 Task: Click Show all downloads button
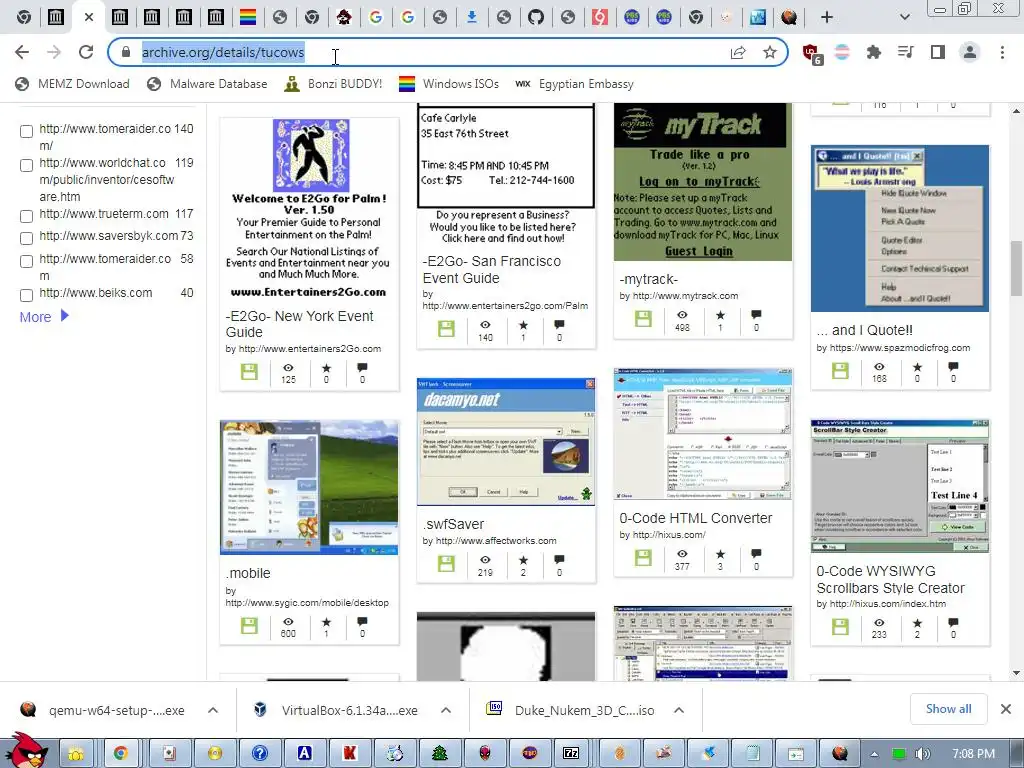[x=948, y=709]
